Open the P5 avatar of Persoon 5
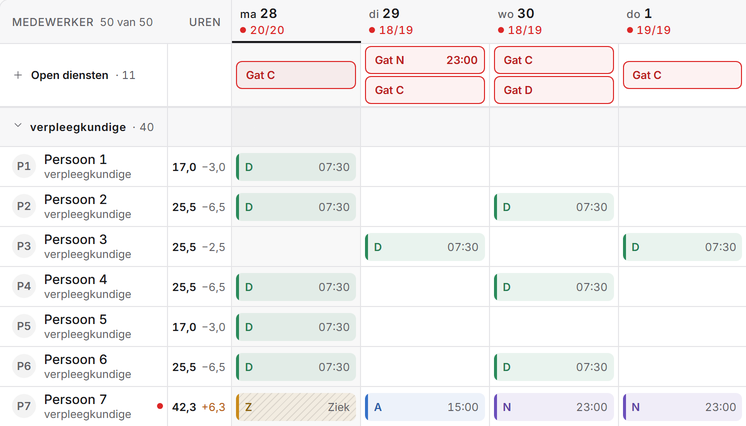The height and width of the screenshot is (426, 746). [24, 326]
